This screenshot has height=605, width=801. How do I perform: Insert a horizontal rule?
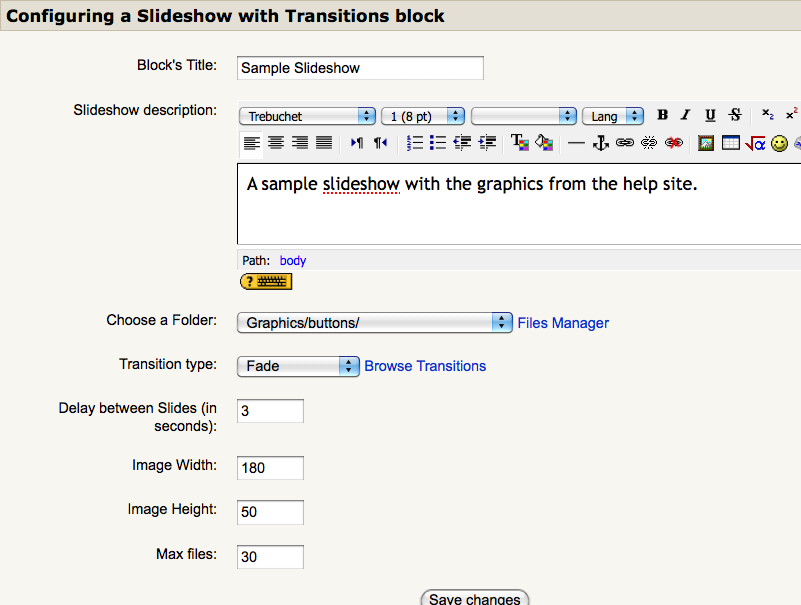click(577, 143)
